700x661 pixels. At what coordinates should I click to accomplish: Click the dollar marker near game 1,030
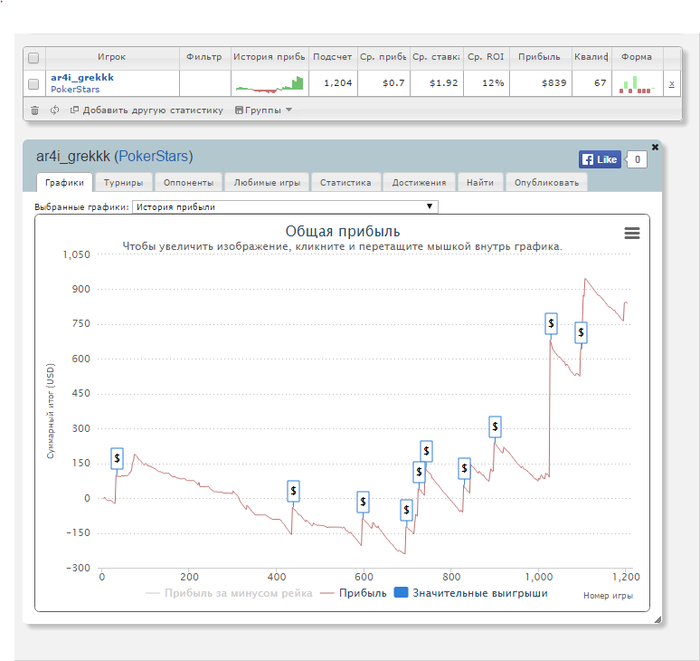pos(551,324)
